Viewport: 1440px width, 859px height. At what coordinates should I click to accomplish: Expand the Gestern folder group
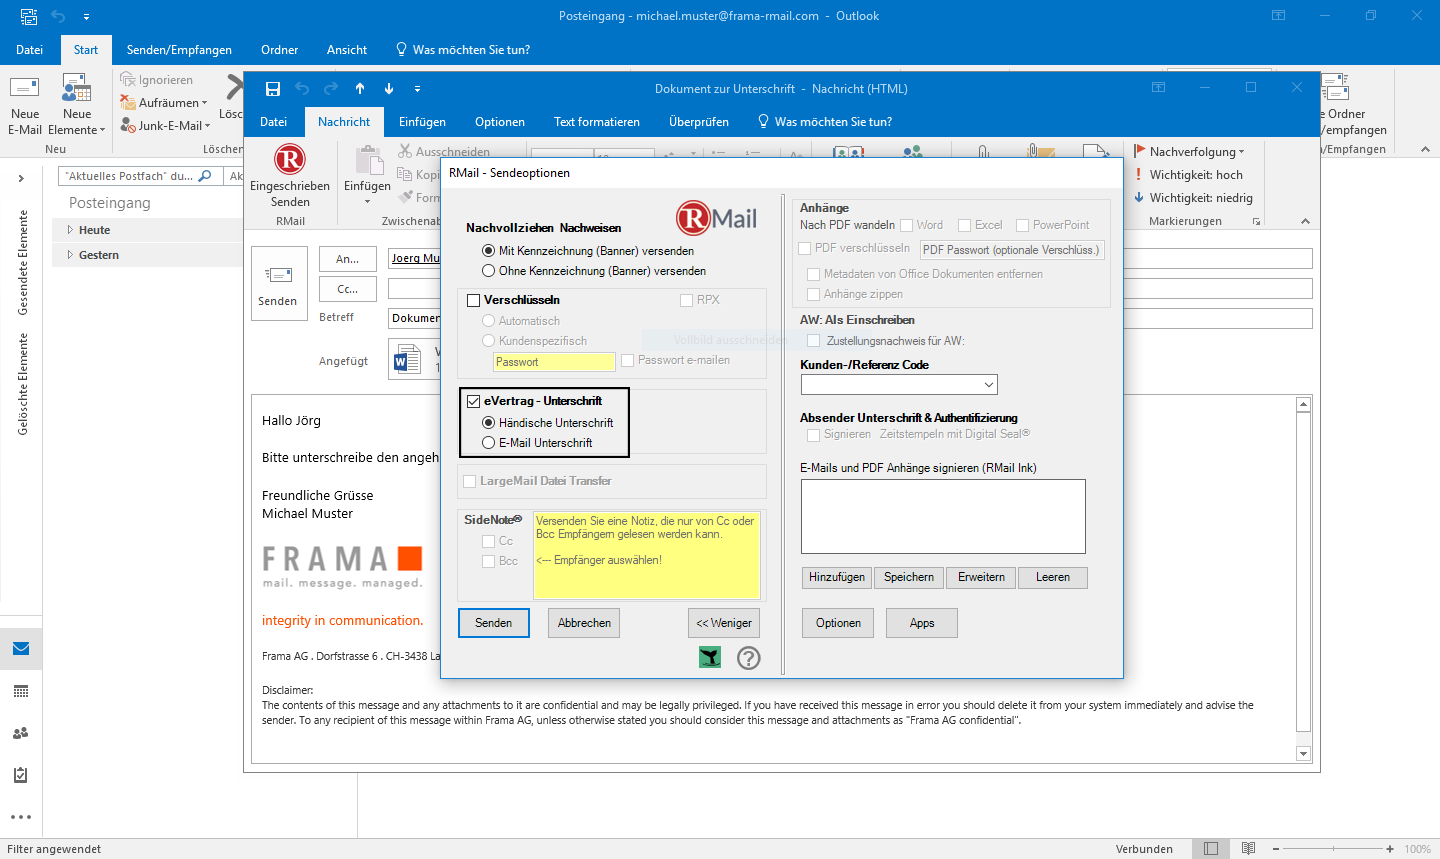[x=70, y=255]
